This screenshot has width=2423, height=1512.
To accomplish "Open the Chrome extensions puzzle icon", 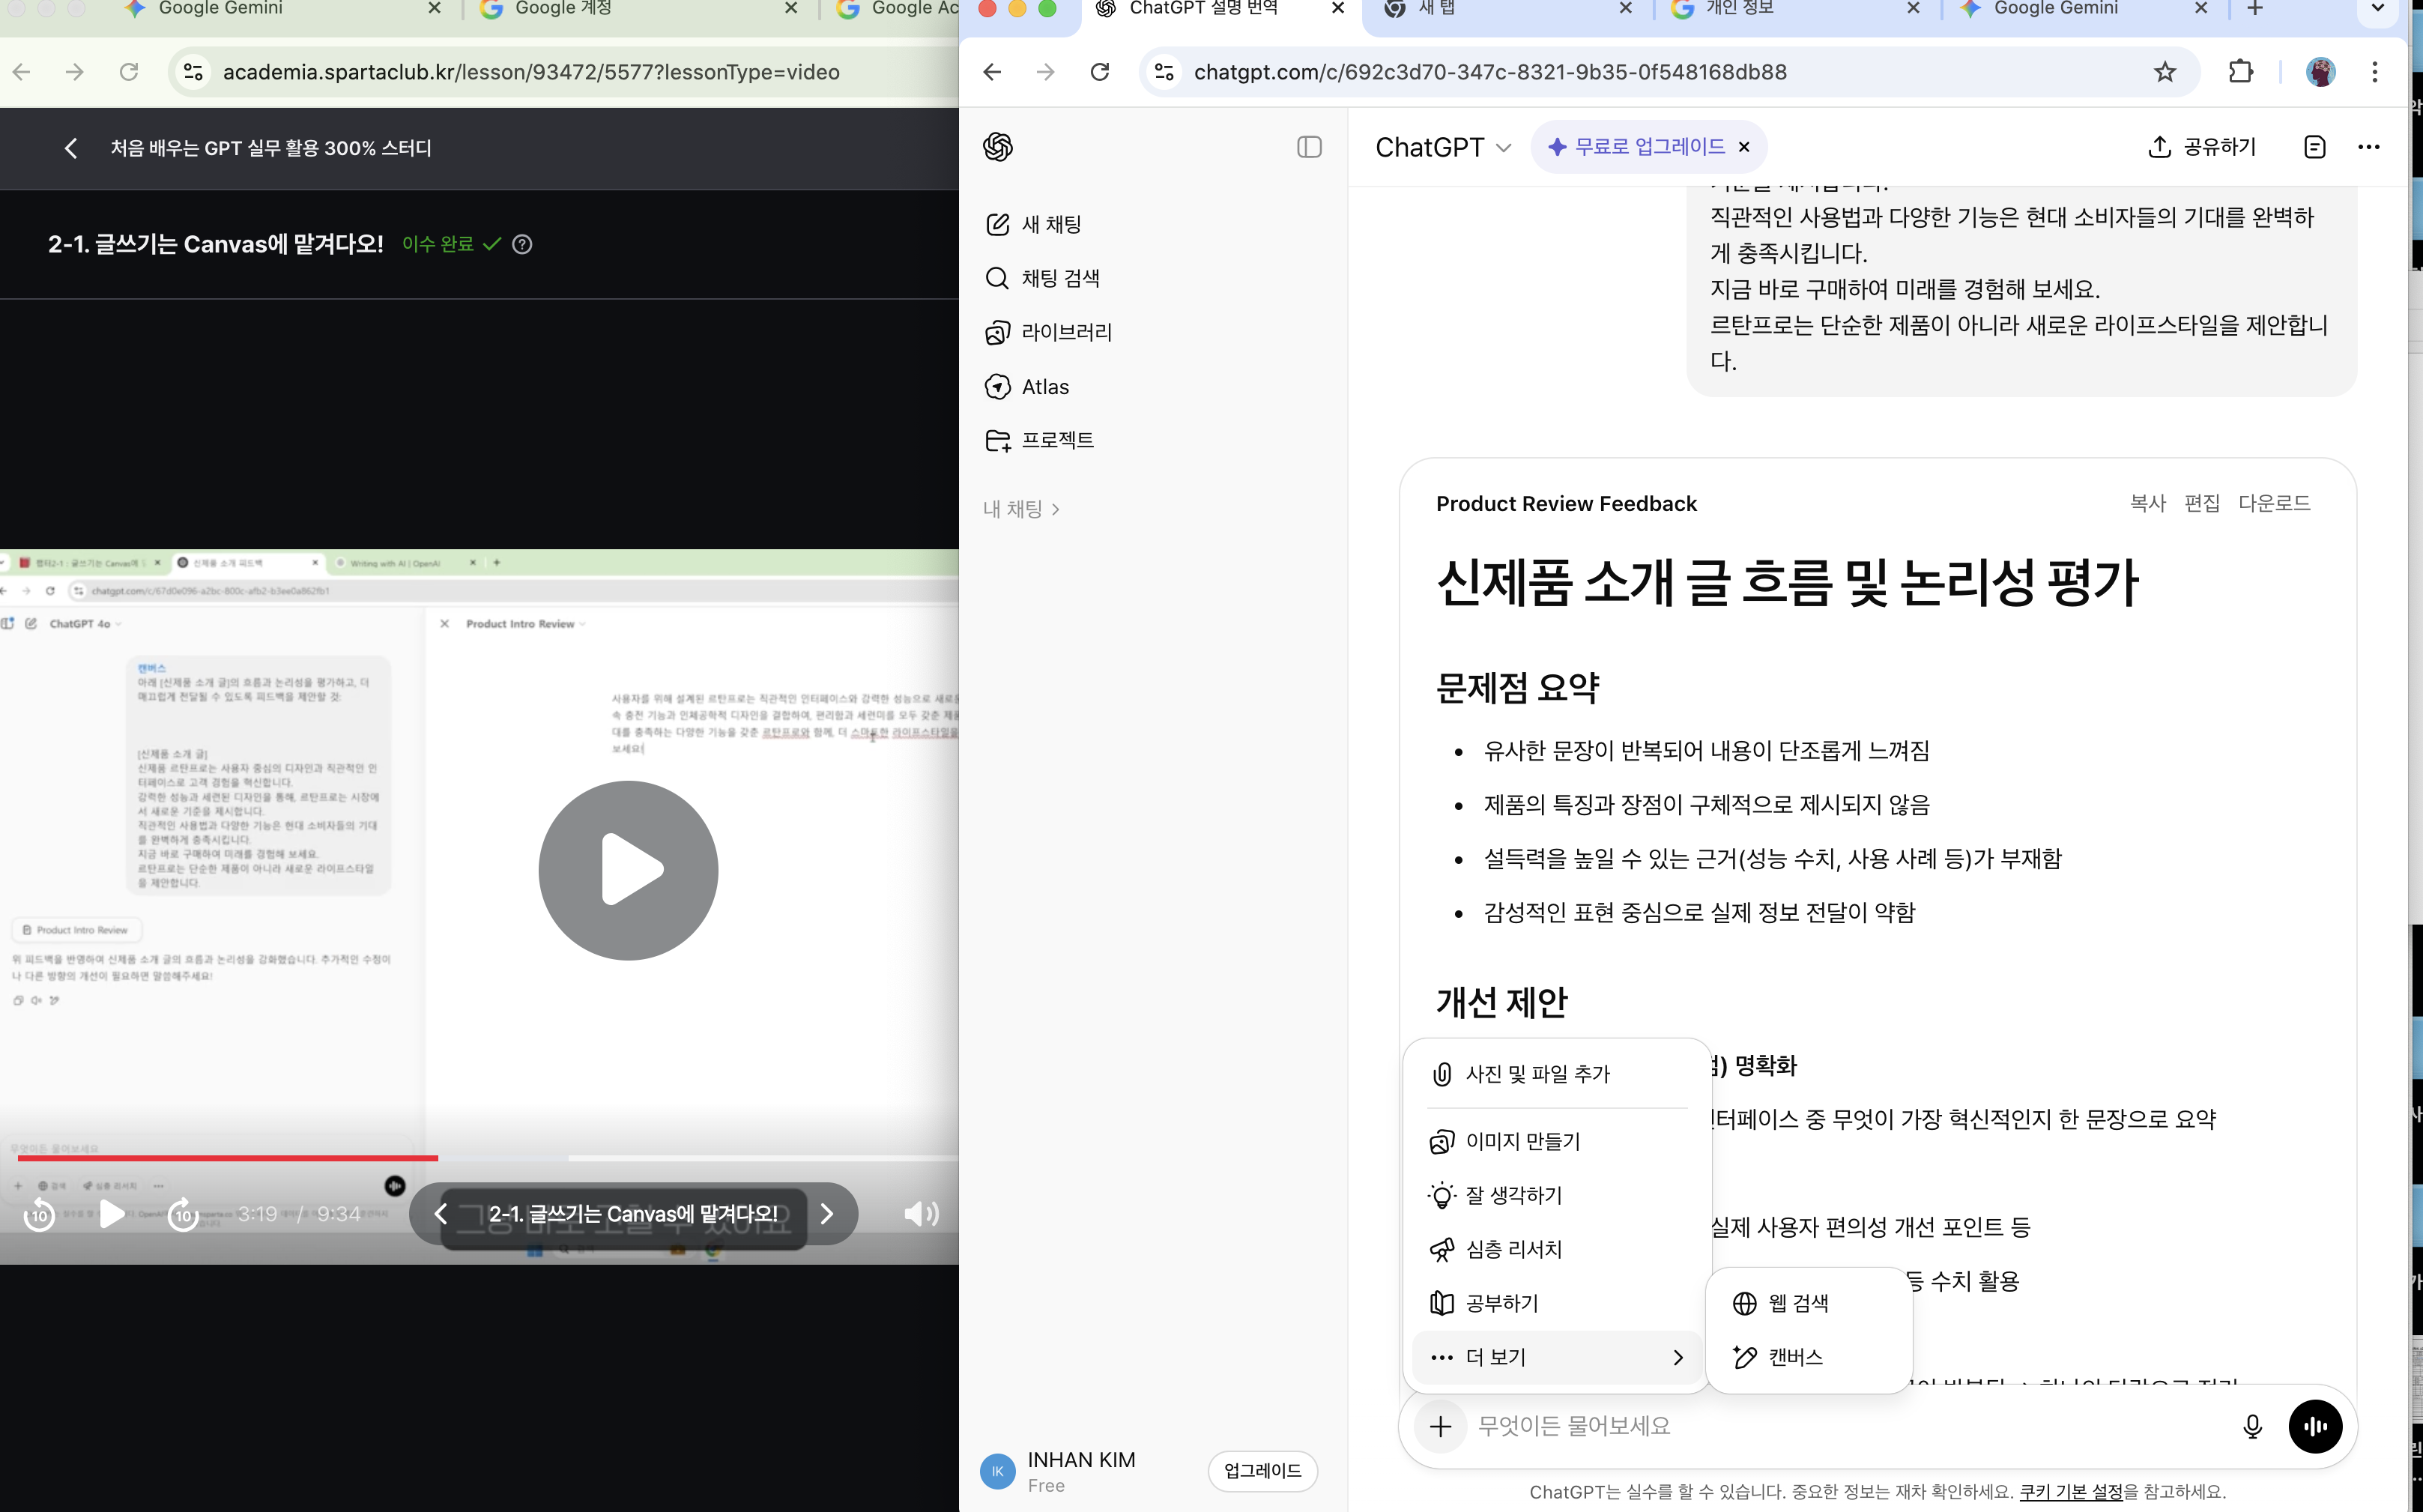I will tap(2241, 72).
